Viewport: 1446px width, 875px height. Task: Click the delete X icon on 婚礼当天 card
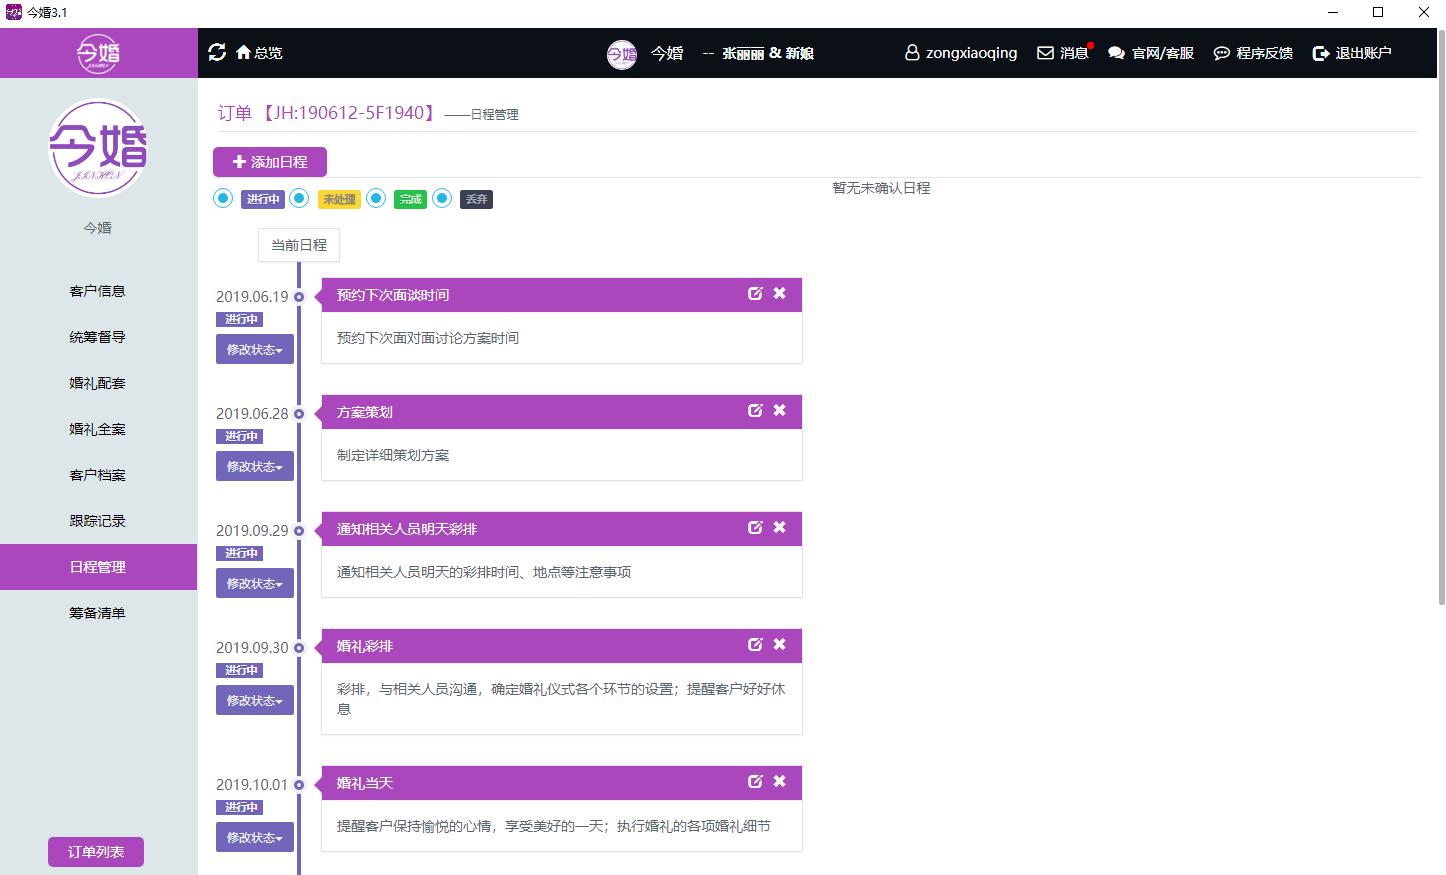(779, 782)
